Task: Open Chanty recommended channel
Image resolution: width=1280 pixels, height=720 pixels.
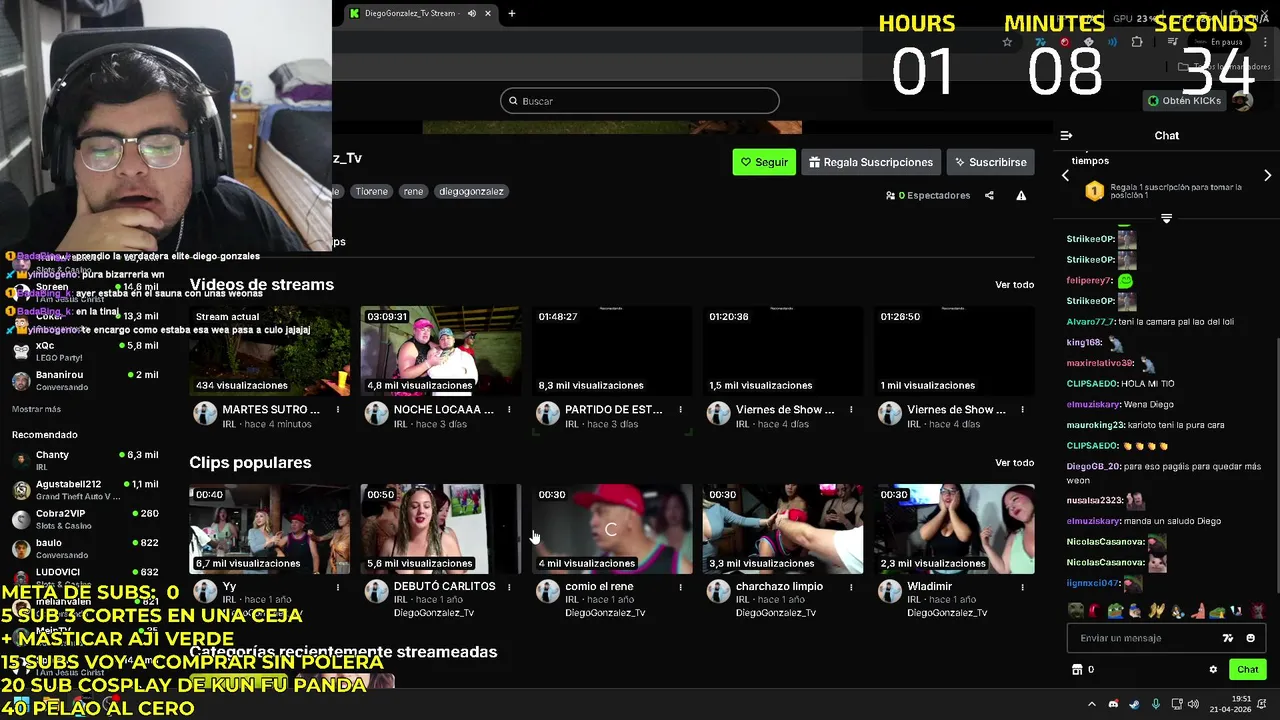Action: [x=85, y=460]
